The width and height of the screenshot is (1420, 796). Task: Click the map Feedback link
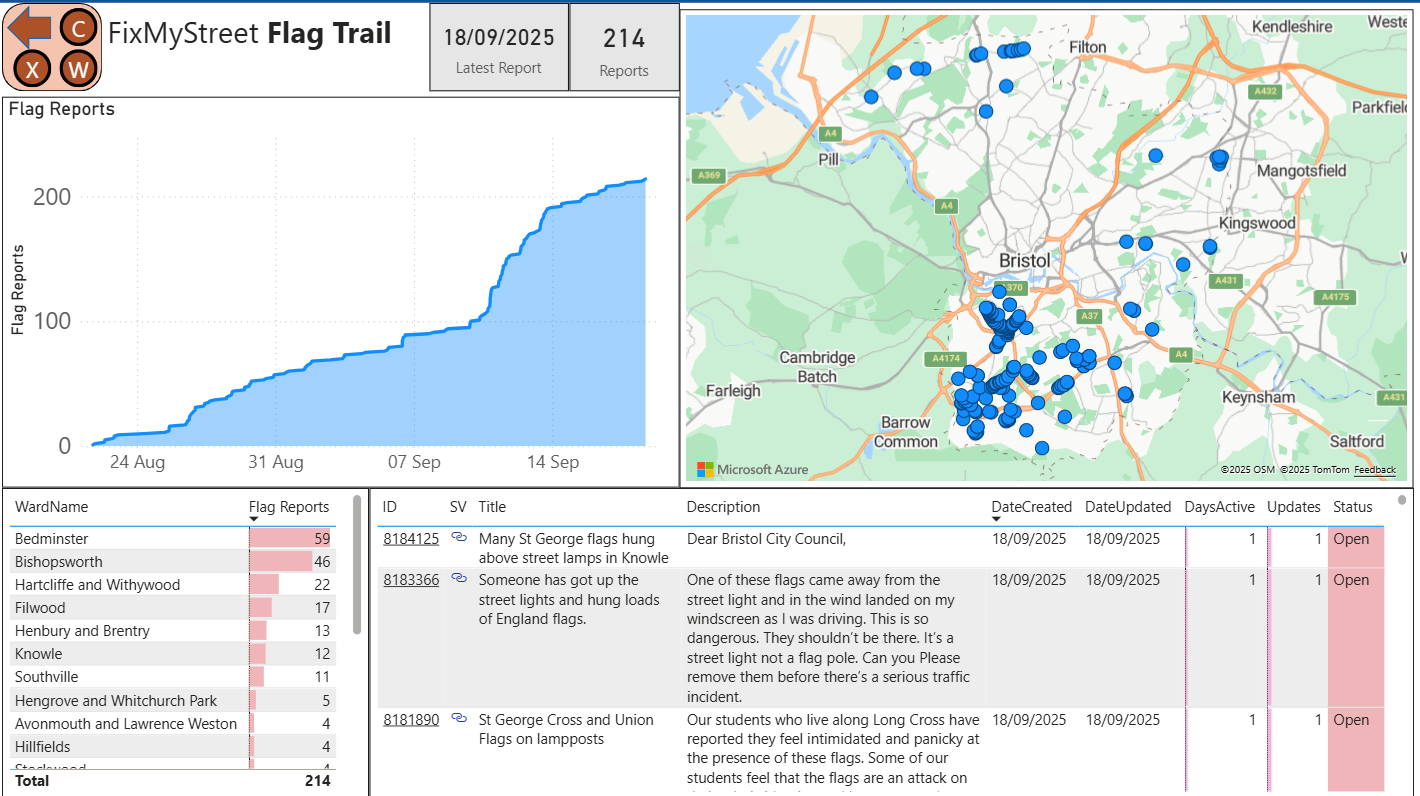[1375, 470]
